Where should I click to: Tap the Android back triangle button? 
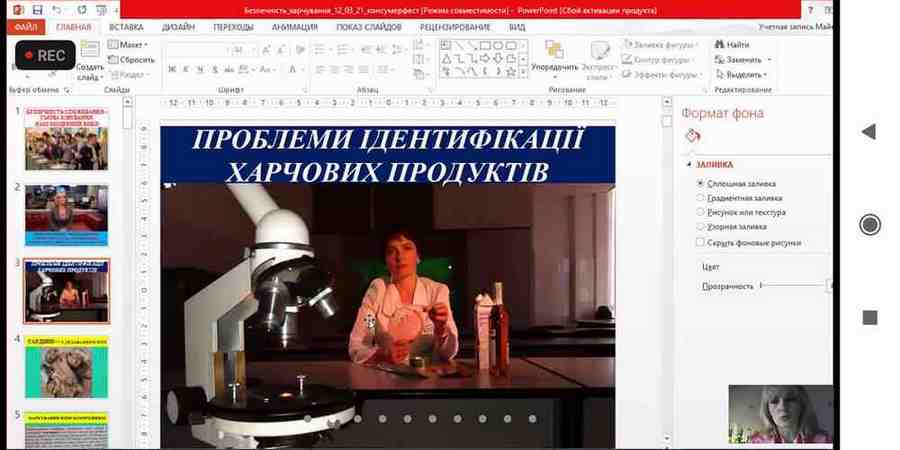click(x=868, y=132)
